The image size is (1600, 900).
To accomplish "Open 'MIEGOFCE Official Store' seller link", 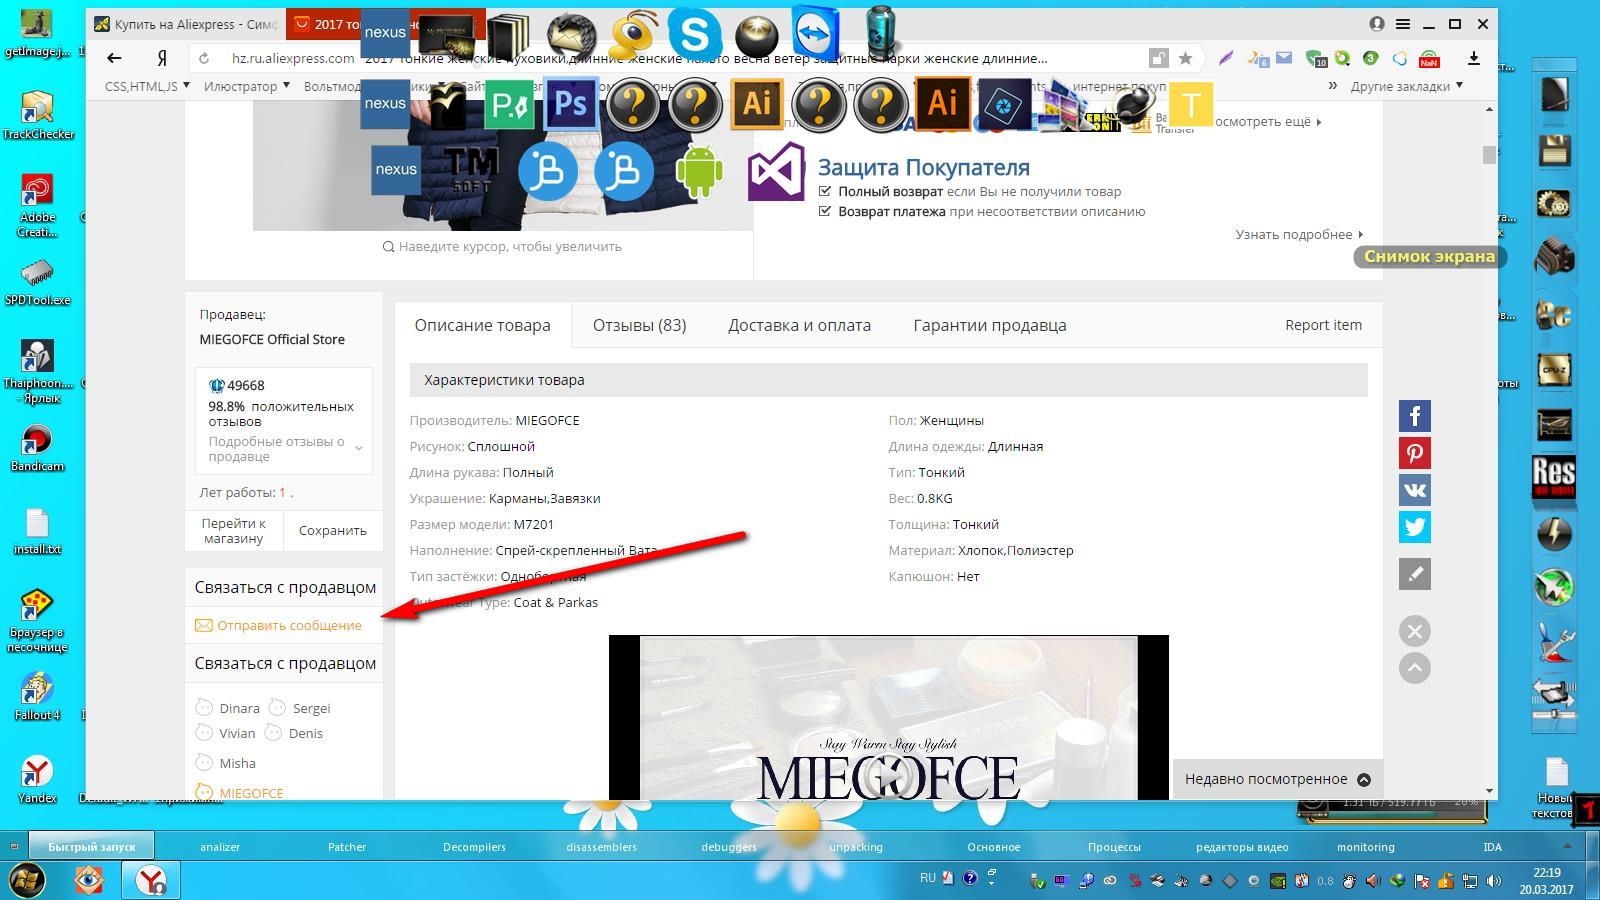I will 272,339.
